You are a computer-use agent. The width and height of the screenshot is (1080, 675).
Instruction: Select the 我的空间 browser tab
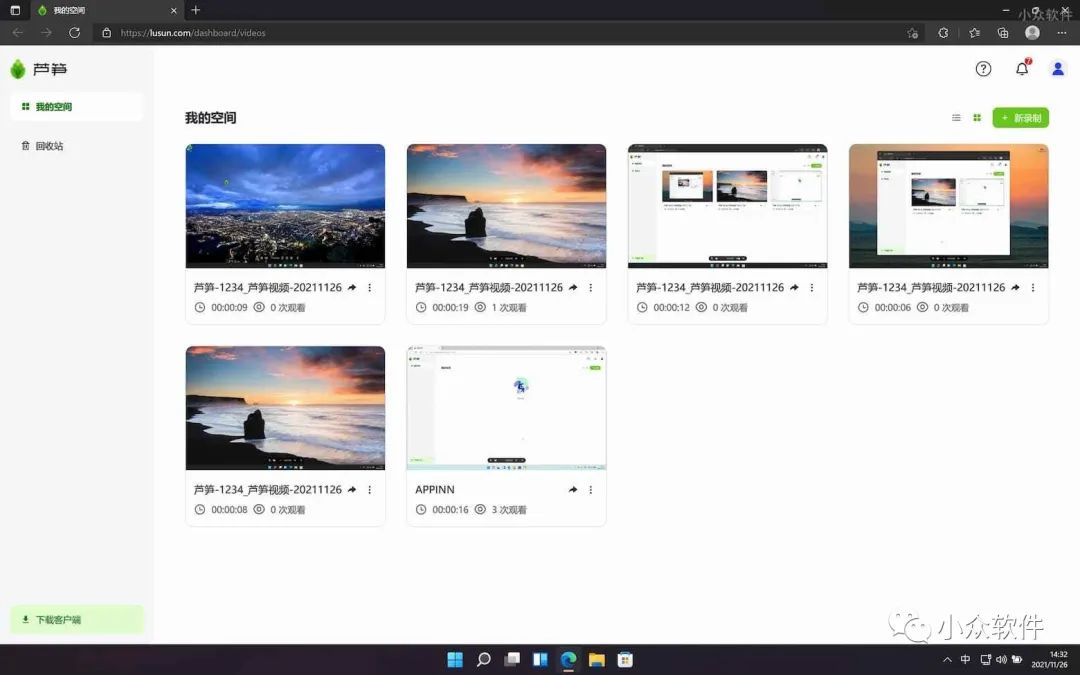(x=106, y=10)
